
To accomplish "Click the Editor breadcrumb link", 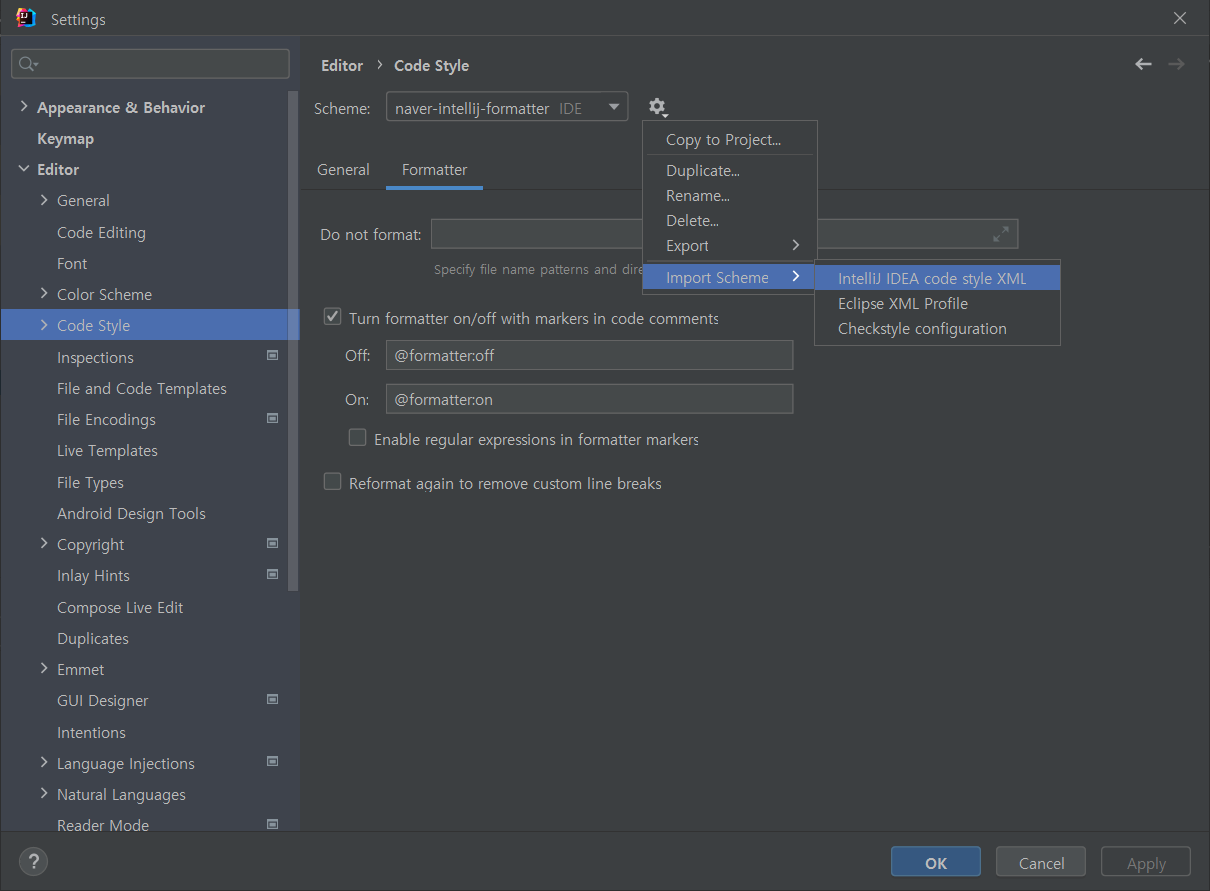I will (x=342, y=65).
